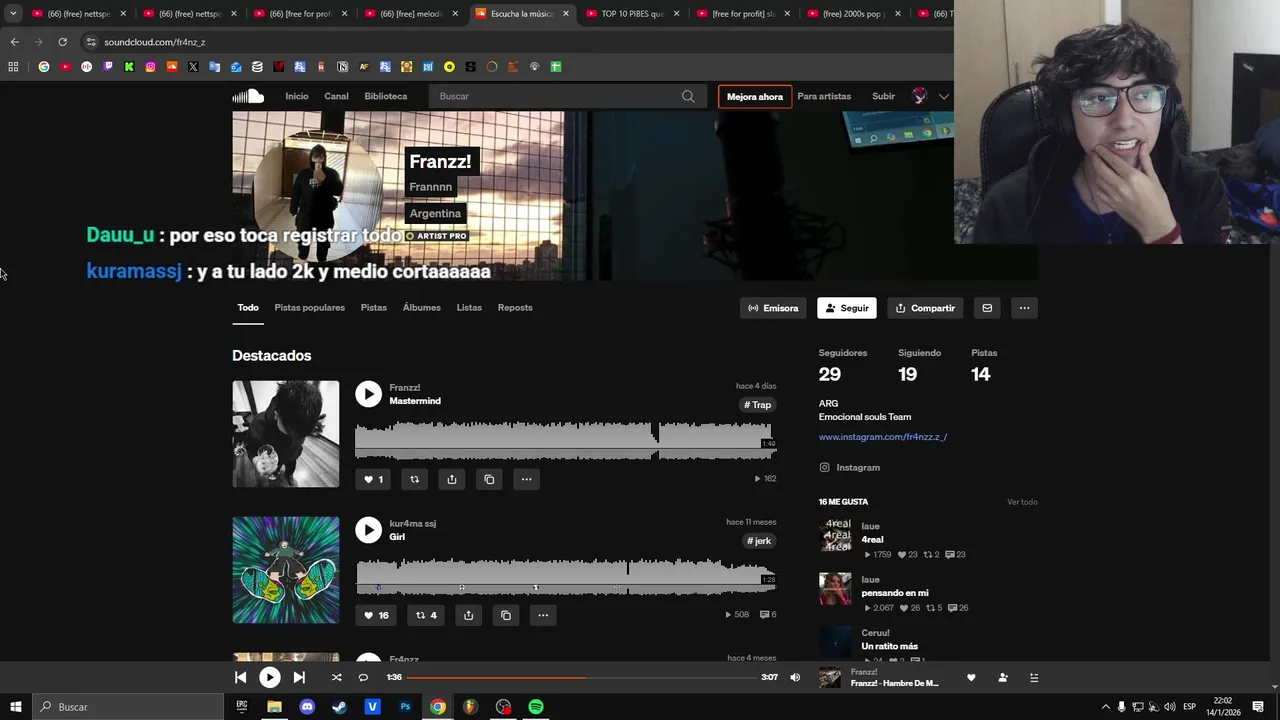This screenshot has width=1280, height=720.
Task: Open the Girl track cover artwork
Action: pos(286,570)
